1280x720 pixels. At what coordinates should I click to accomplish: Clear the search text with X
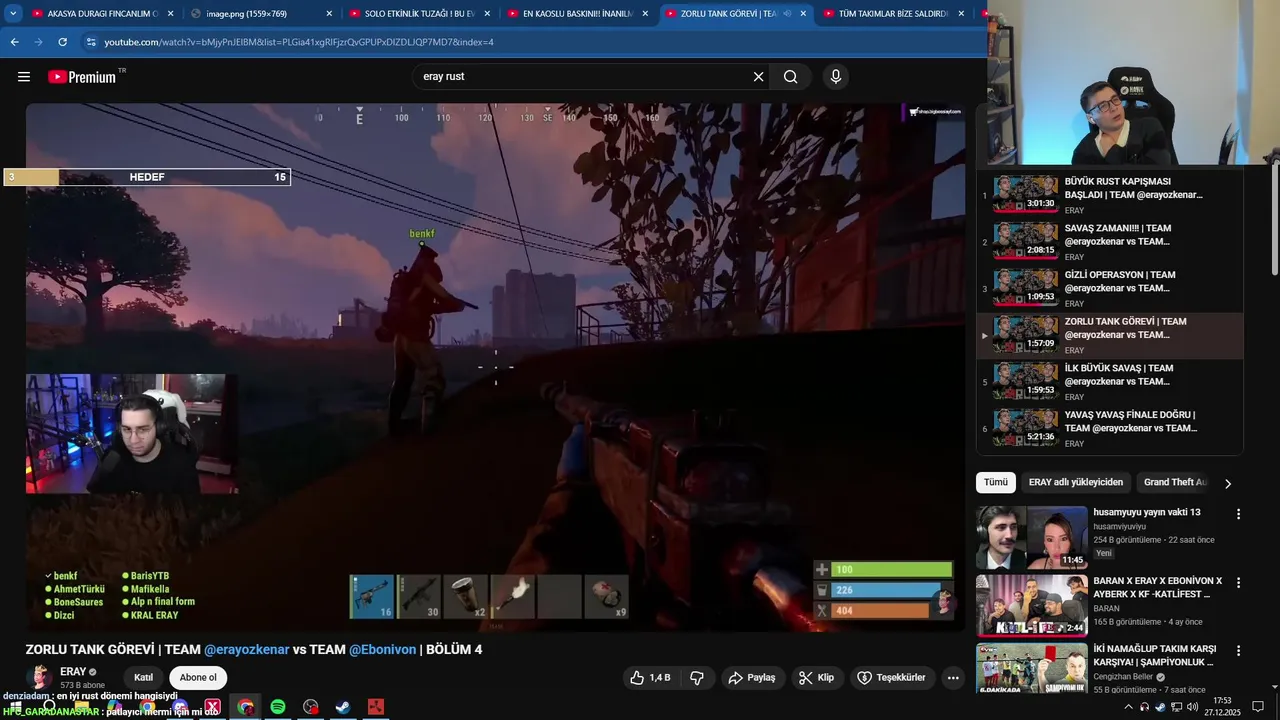[758, 77]
